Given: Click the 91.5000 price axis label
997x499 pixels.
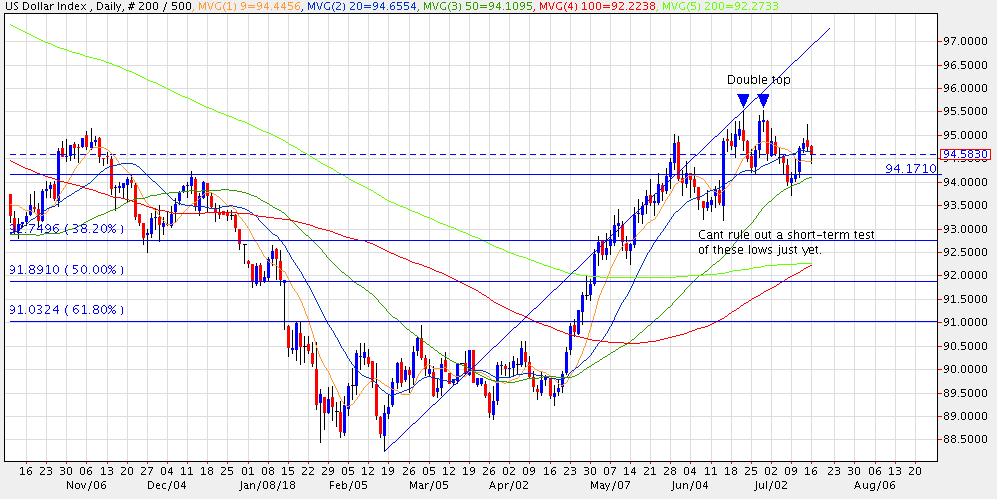Looking at the screenshot, I should 965,299.
